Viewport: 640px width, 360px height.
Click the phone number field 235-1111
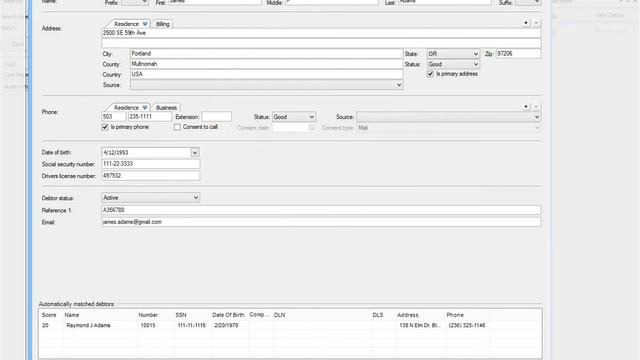150,117
